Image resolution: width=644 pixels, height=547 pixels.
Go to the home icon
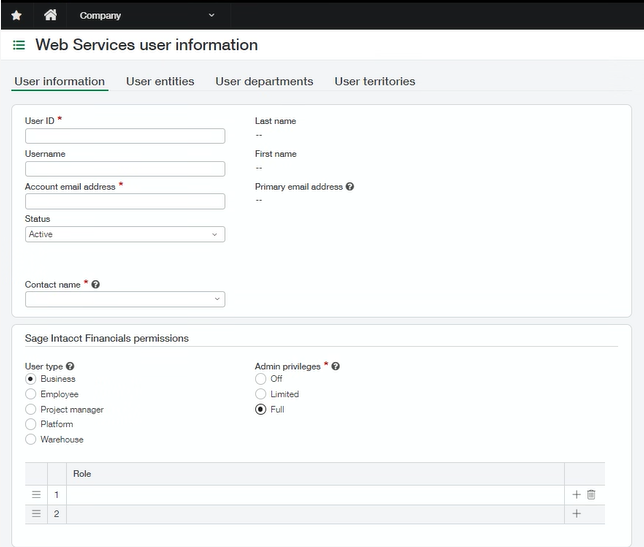(x=51, y=15)
